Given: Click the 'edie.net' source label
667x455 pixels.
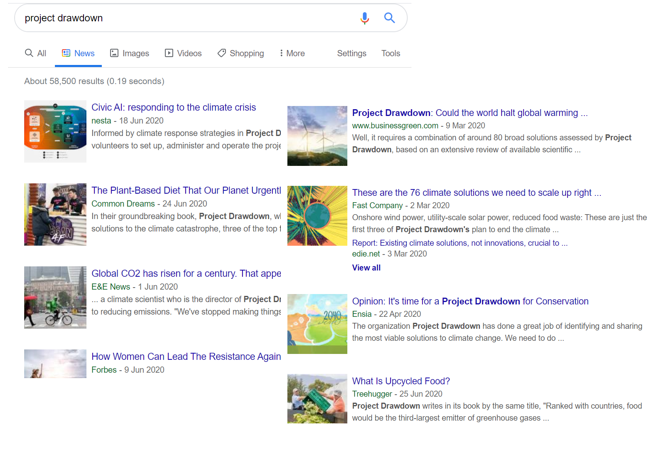Looking at the screenshot, I should pyautogui.click(x=366, y=254).
